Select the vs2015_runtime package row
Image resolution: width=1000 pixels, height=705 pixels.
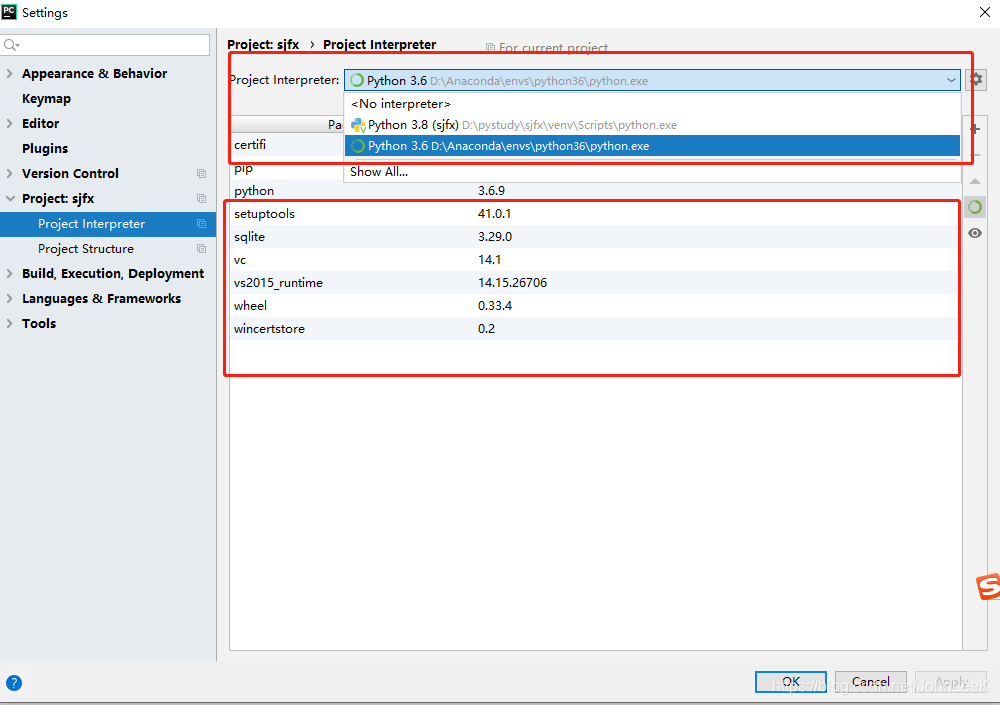click(x=595, y=283)
